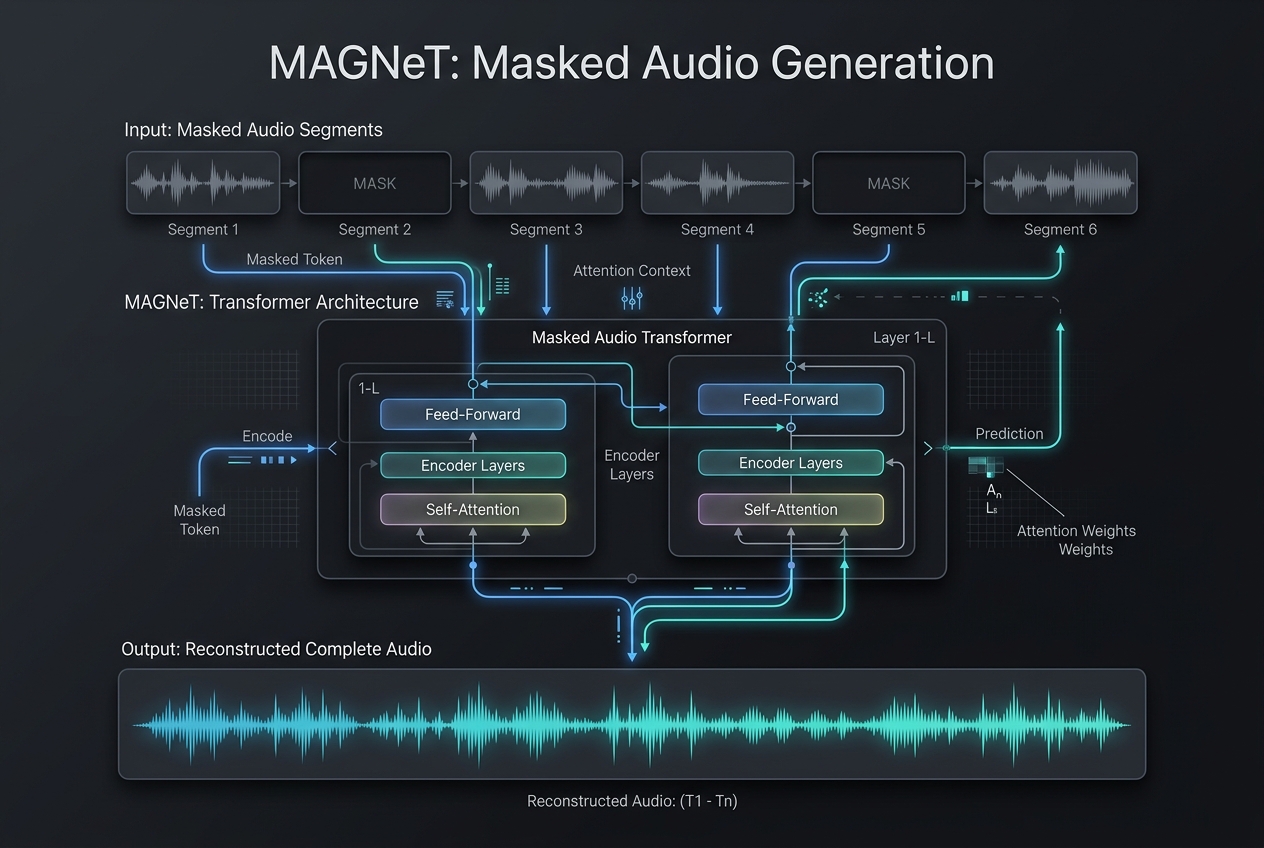
Task: Click the 'Masked Audio Transformer' title
Action: click(632, 337)
